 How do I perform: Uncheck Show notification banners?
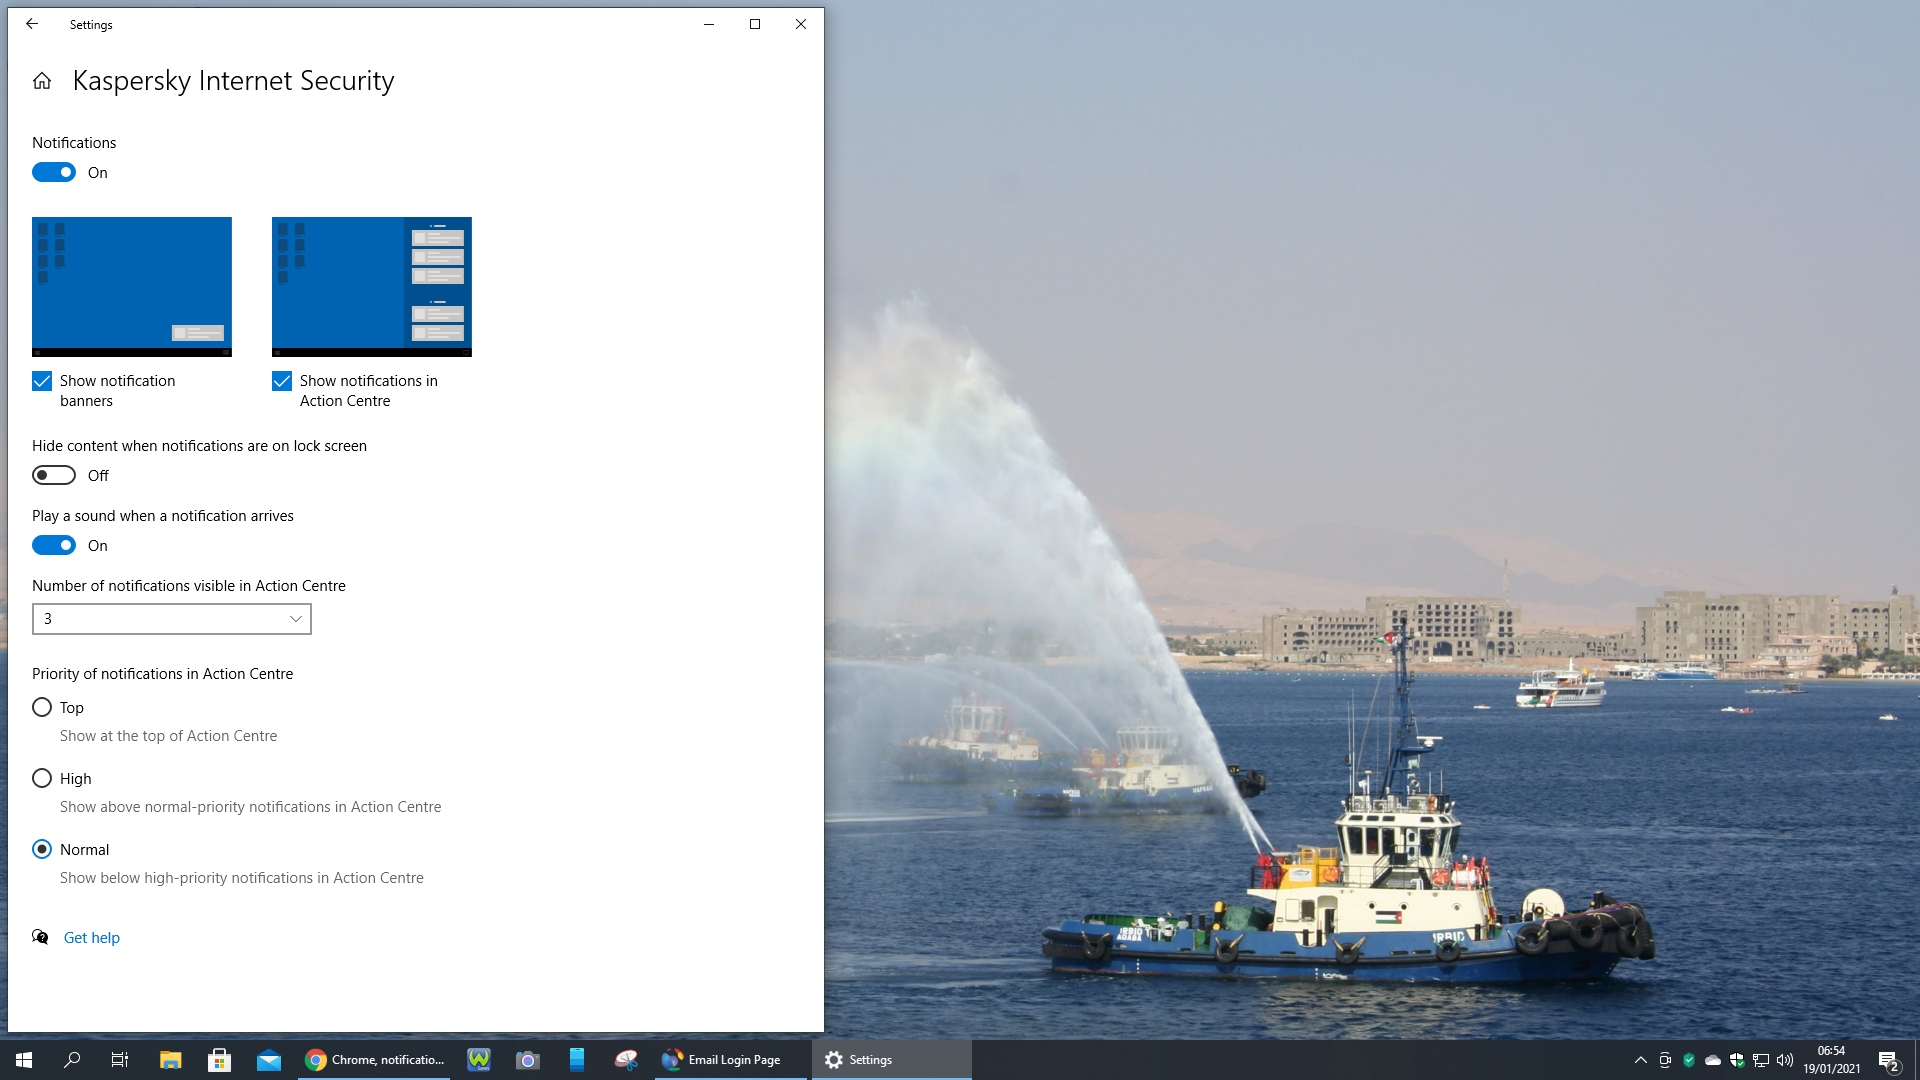point(42,381)
